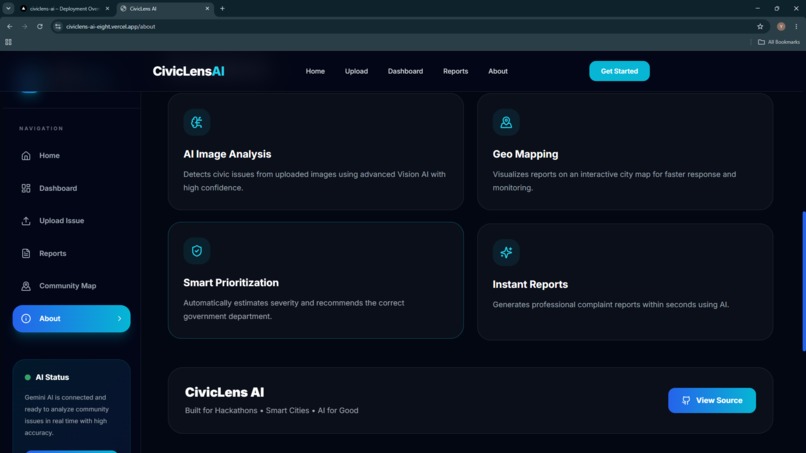The height and width of the screenshot is (453, 806).
Task: Click the CivicLens AI footer heading
Action: 224,392
